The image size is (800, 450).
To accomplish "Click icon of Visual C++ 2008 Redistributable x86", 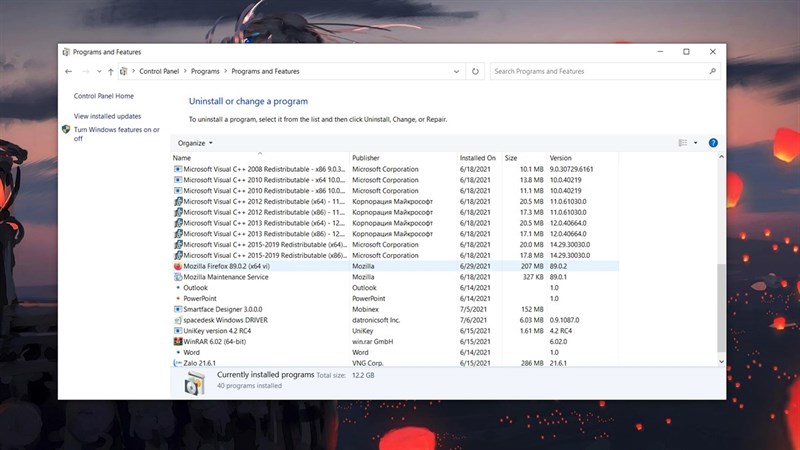I will tap(178, 169).
